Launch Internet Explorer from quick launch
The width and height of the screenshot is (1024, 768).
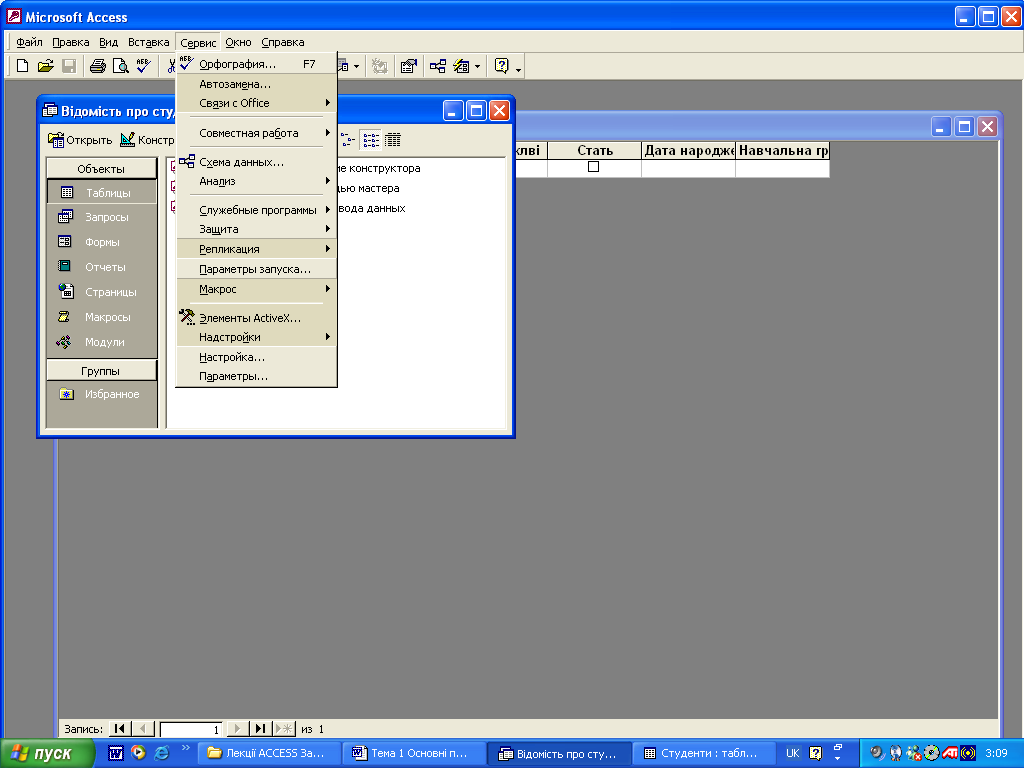point(161,753)
